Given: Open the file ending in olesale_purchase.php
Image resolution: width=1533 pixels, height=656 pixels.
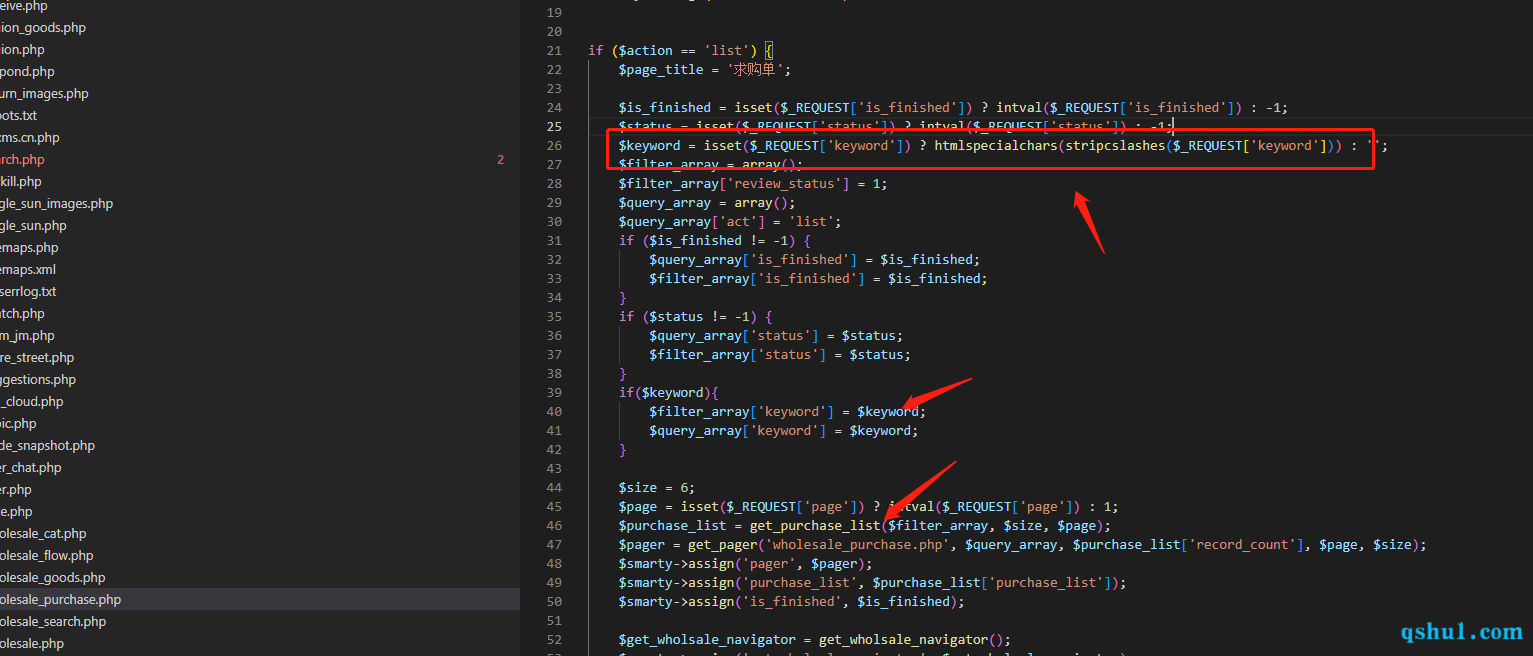Looking at the screenshot, I should click(x=60, y=600).
